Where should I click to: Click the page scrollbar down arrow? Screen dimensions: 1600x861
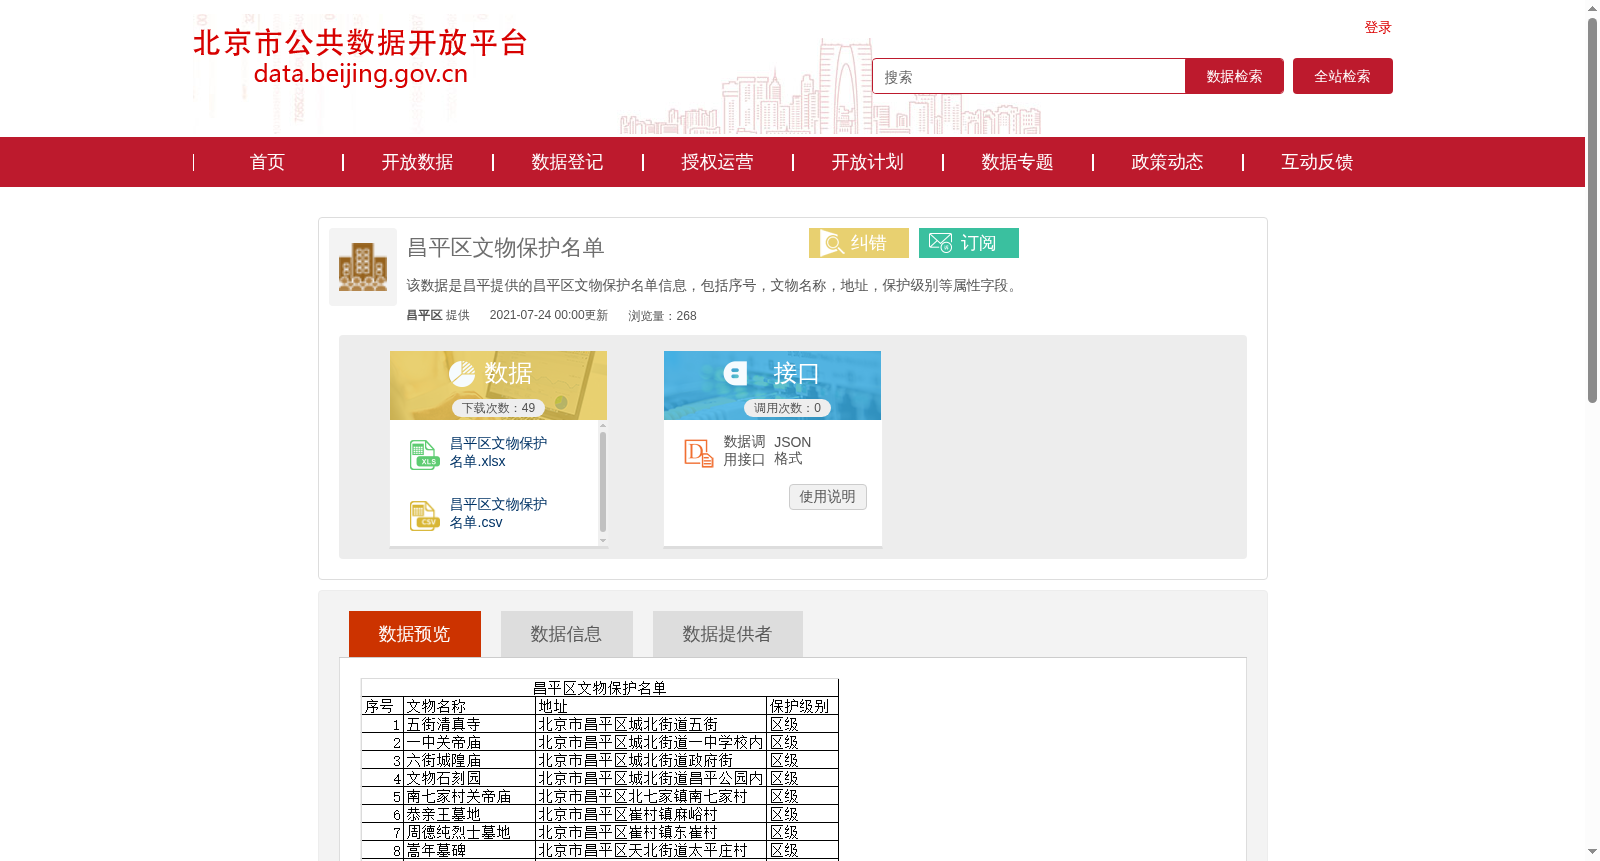tap(1592, 852)
